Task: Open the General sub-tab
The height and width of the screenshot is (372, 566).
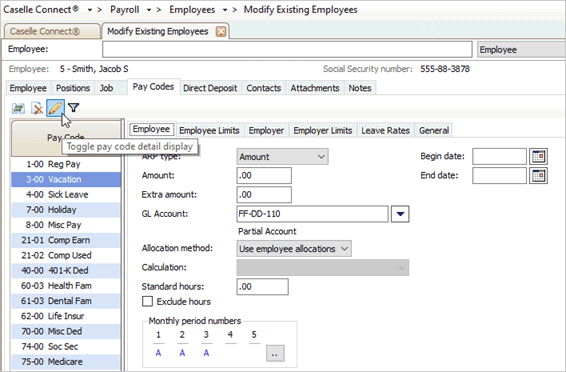Action: pyautogui.click(x=434, y=131)
